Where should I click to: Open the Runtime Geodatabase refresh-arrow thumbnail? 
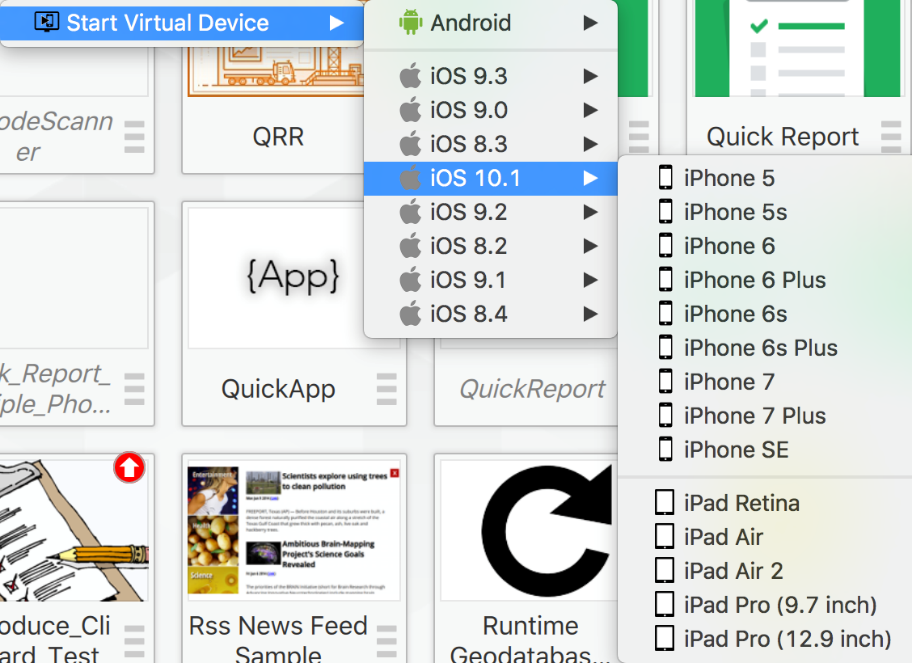tap(529, 530)
